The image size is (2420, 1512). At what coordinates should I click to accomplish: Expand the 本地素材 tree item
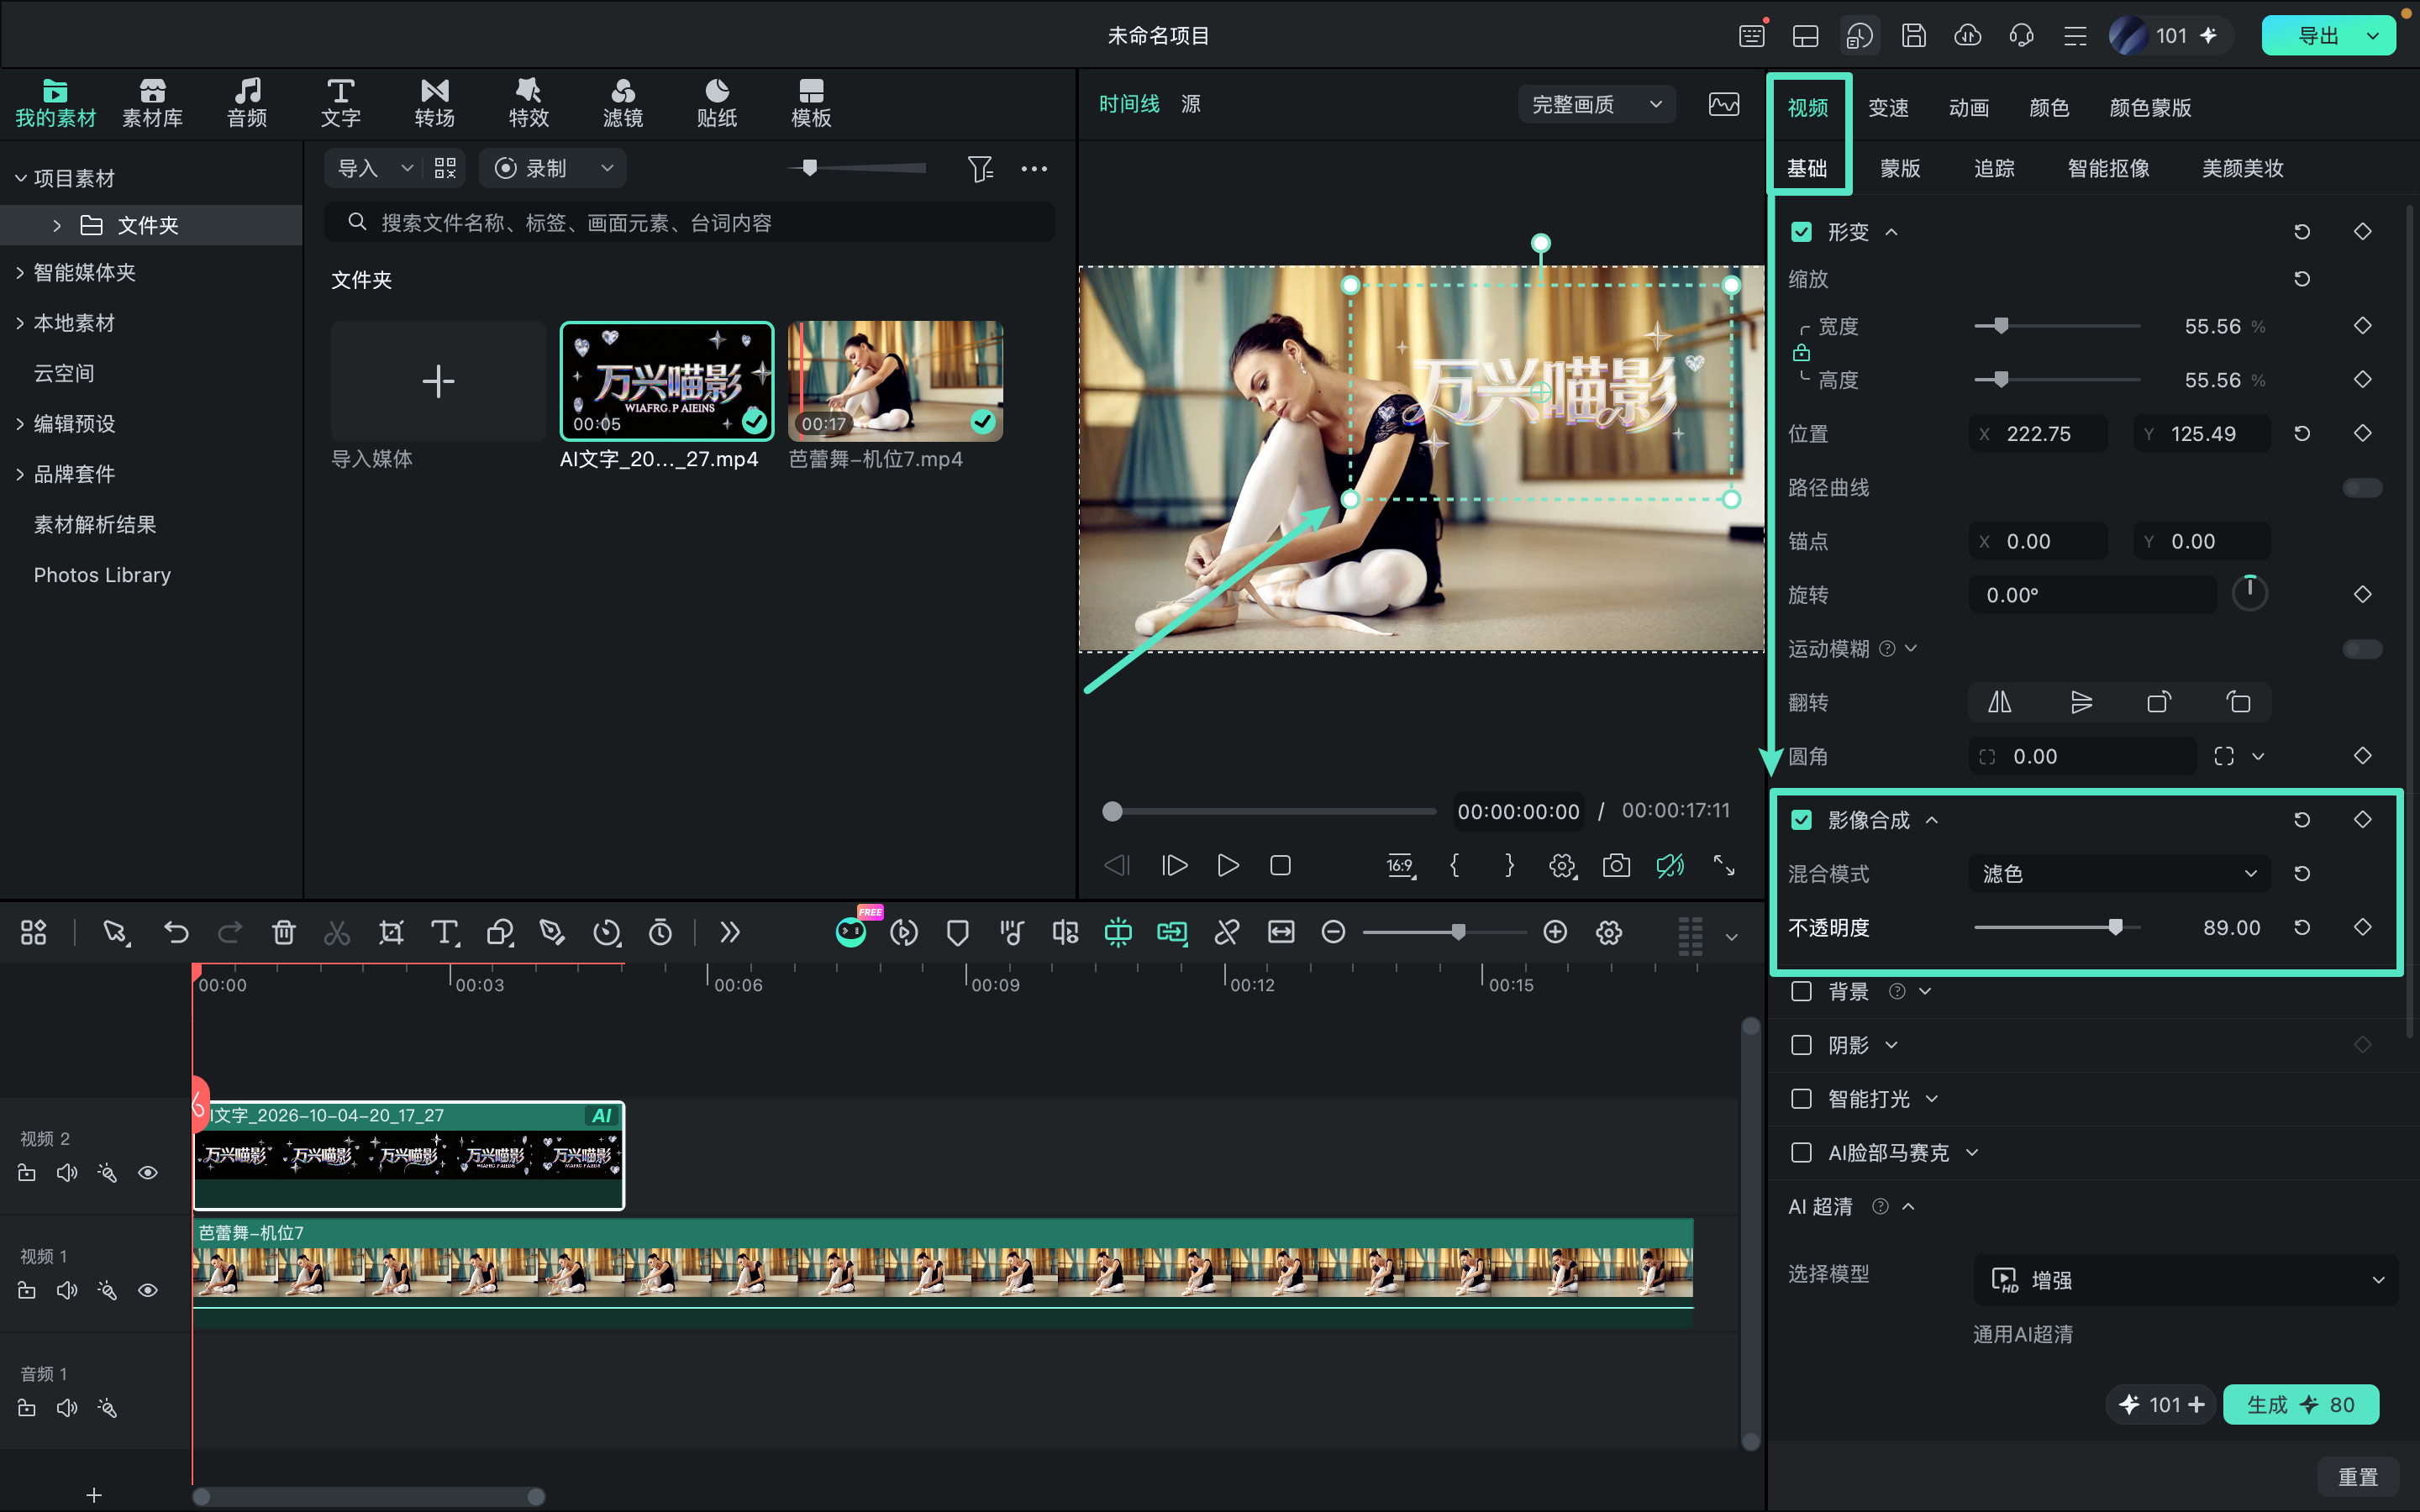pyautogui.click(x=20, y=323)
